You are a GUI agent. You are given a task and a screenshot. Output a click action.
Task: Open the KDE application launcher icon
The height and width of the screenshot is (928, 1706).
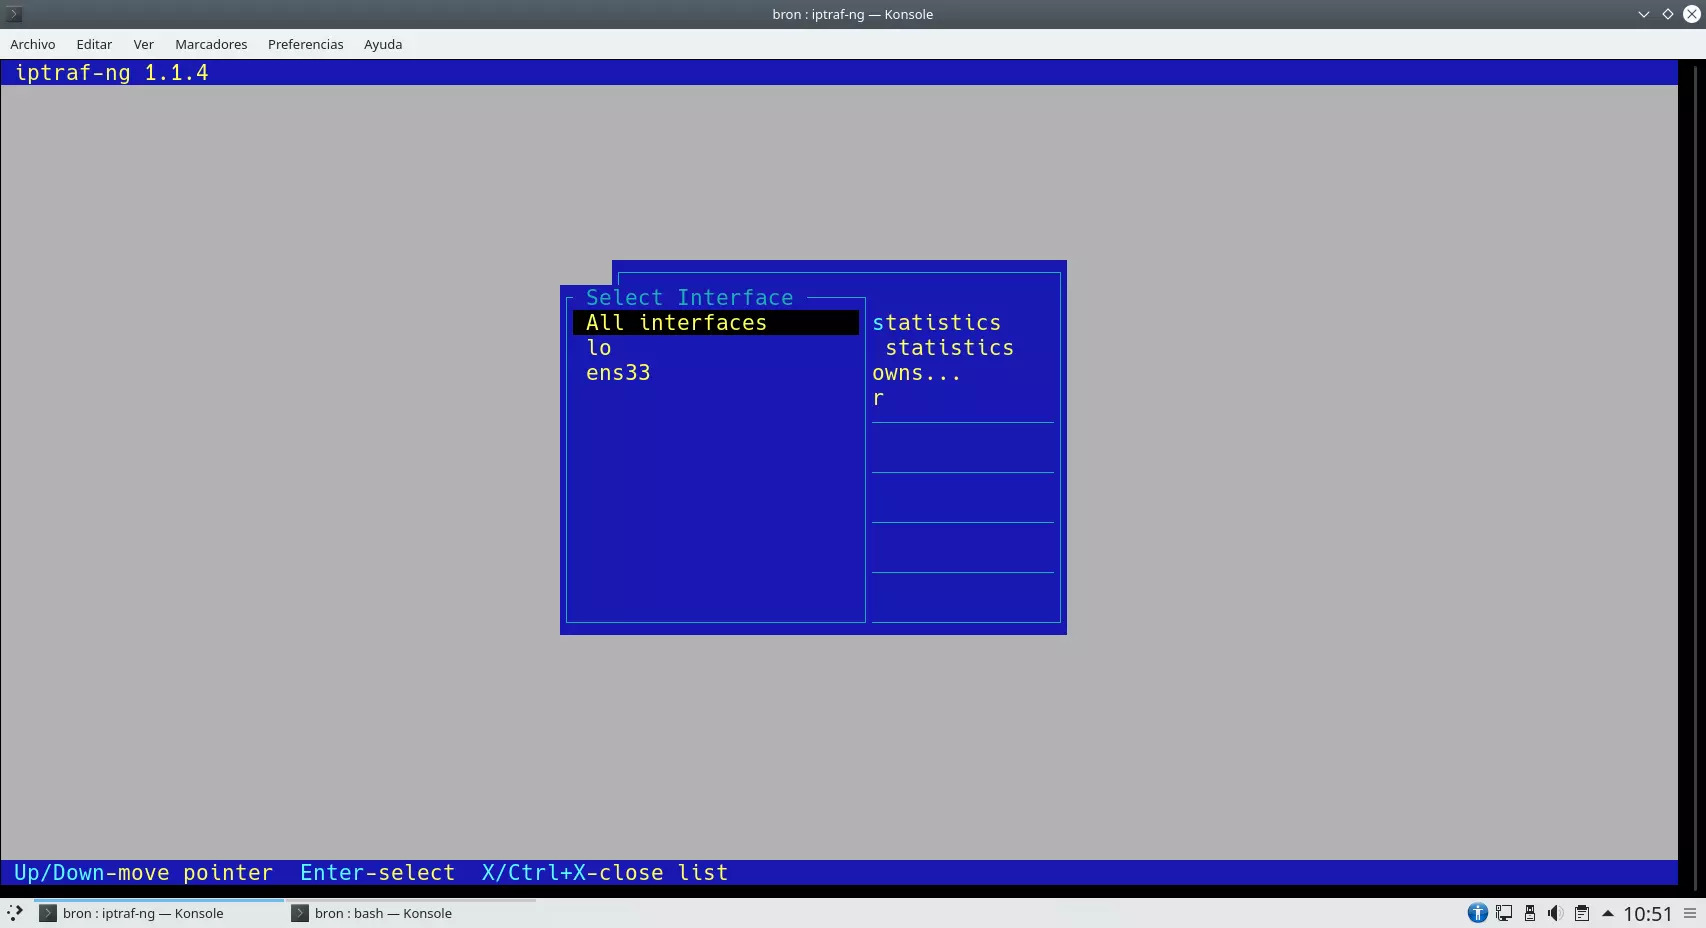point(14,913)
